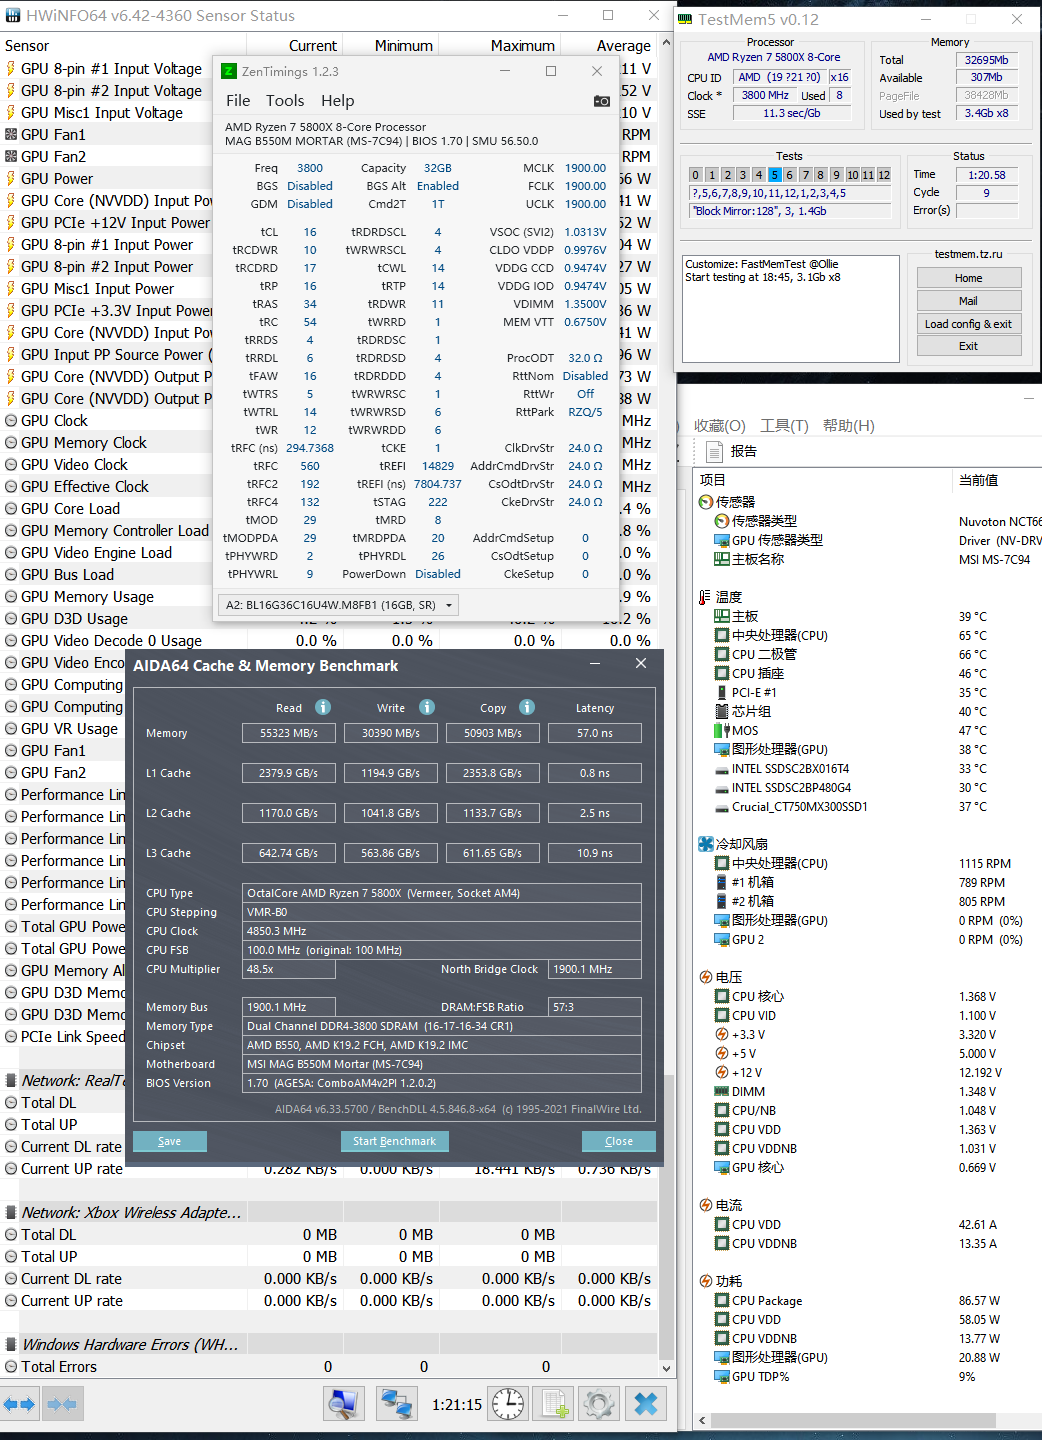Viewport: 1042px width, 1440px height.
Task: Click the HWiNFO reset clock icon
Action: [x=508, y=1404]
